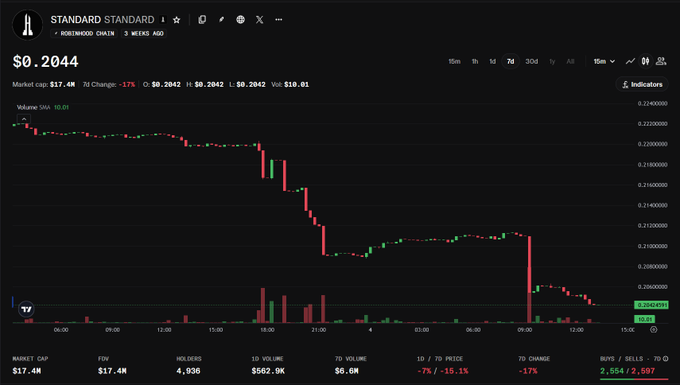Image resolution: width=680 pixels, height=385 pixels.
Task: Click the current price label 0.20424591 on axis
Action: [x=651, y=305]
